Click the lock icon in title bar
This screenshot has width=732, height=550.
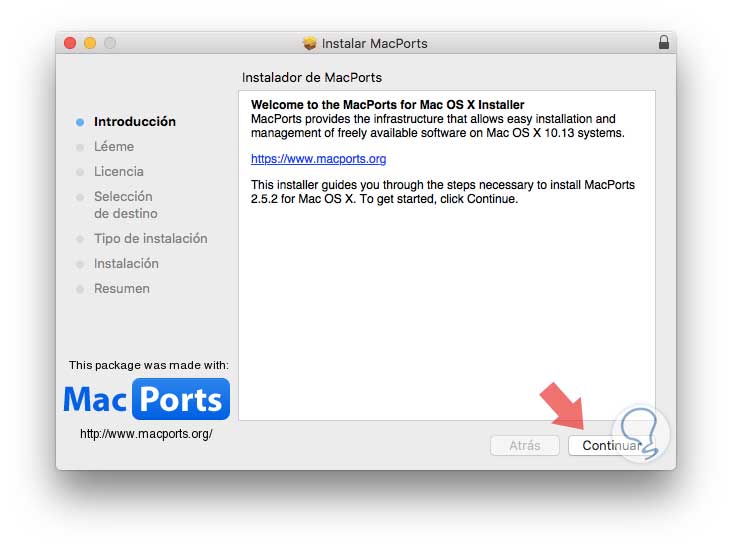(663, 42)
